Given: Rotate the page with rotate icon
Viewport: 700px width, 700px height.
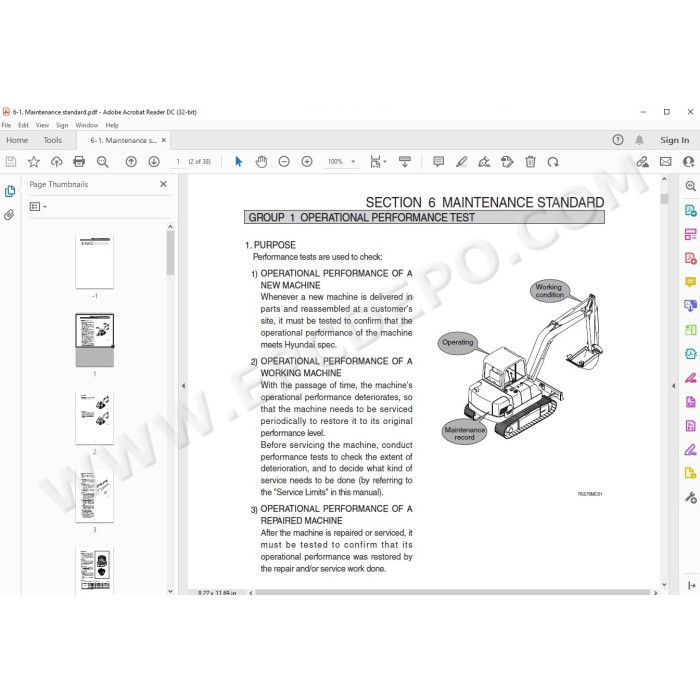Looking at the screenshot, I should click(x=553, y=162).
